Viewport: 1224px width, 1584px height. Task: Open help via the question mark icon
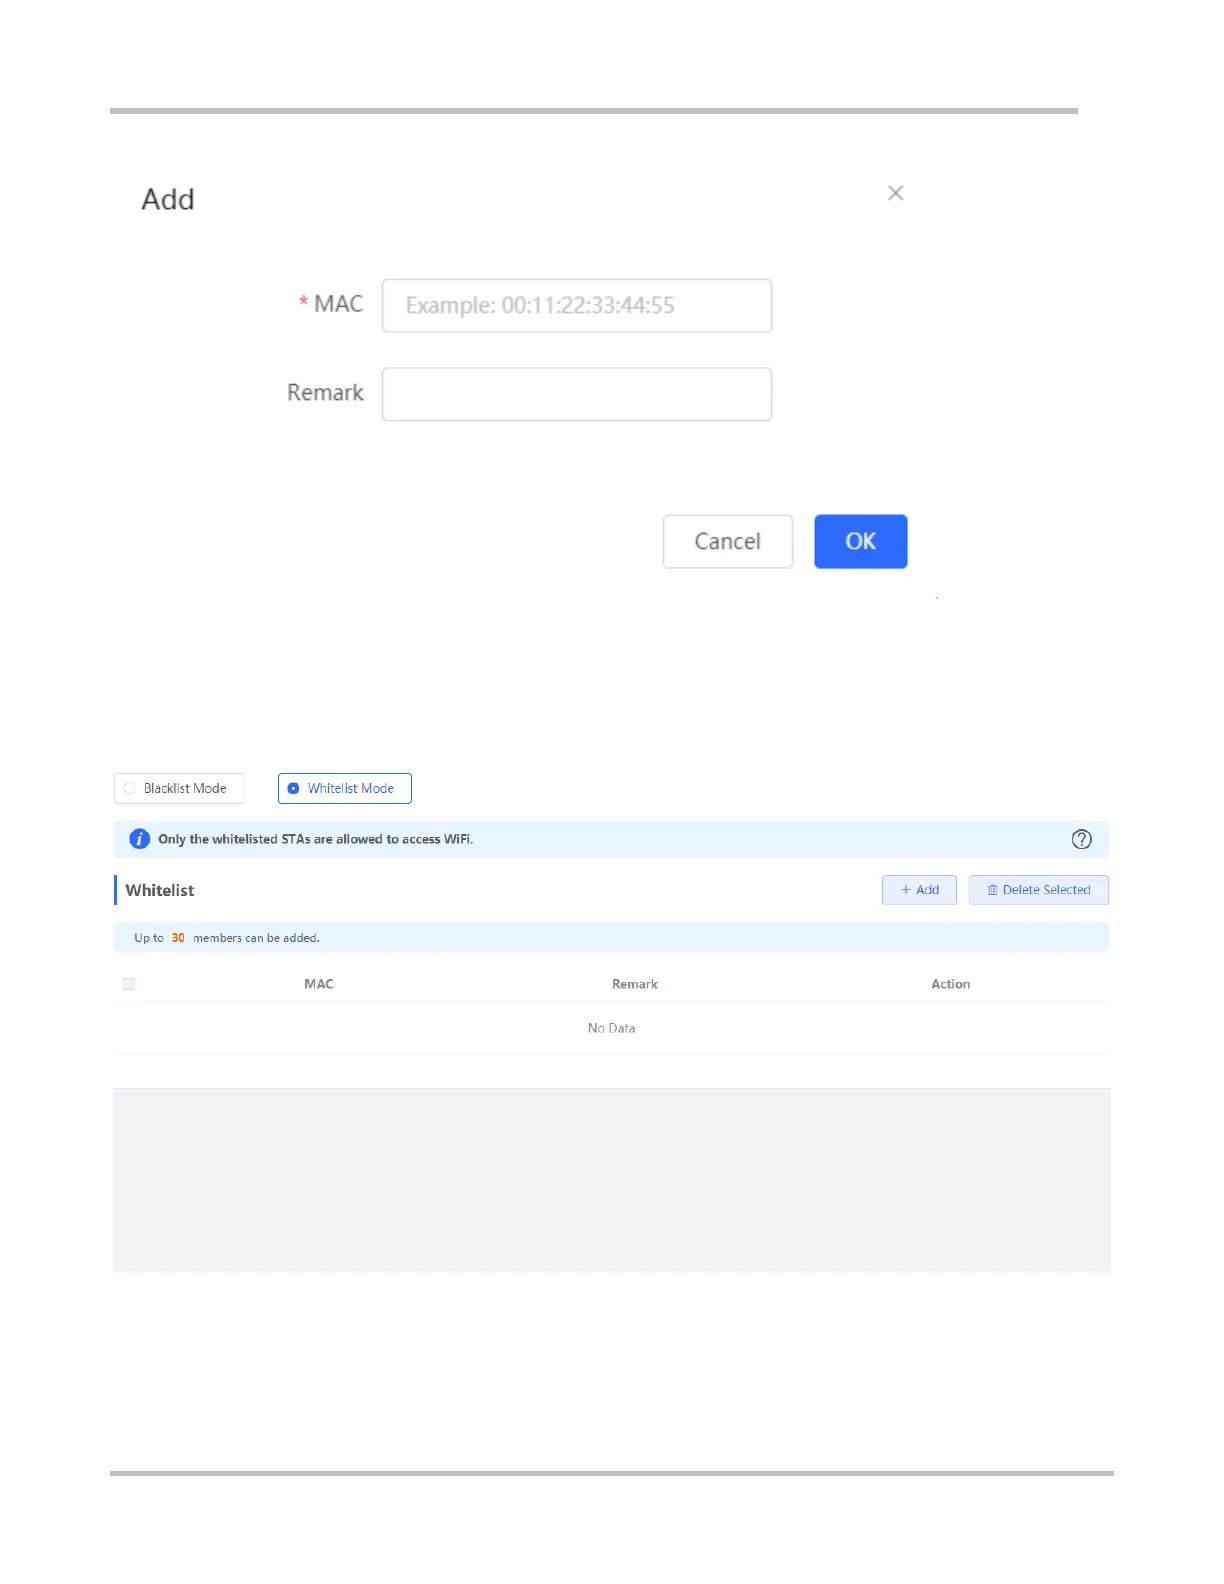click(x=1081, y=839)
